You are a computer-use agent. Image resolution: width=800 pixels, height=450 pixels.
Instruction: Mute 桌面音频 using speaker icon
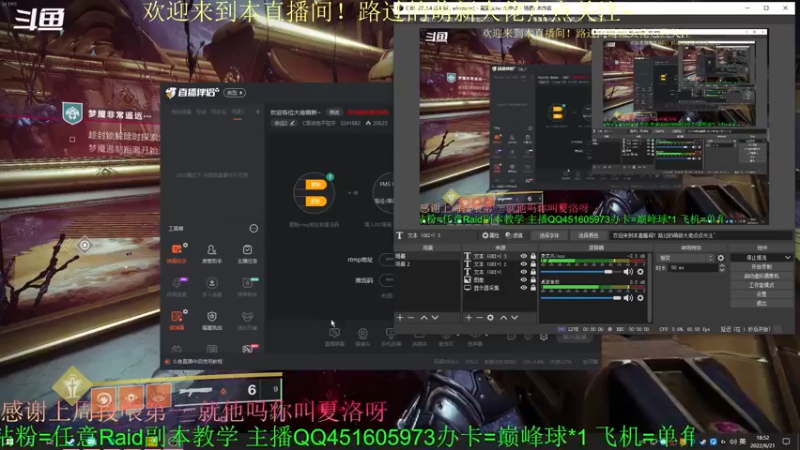(x=628, y=298)
